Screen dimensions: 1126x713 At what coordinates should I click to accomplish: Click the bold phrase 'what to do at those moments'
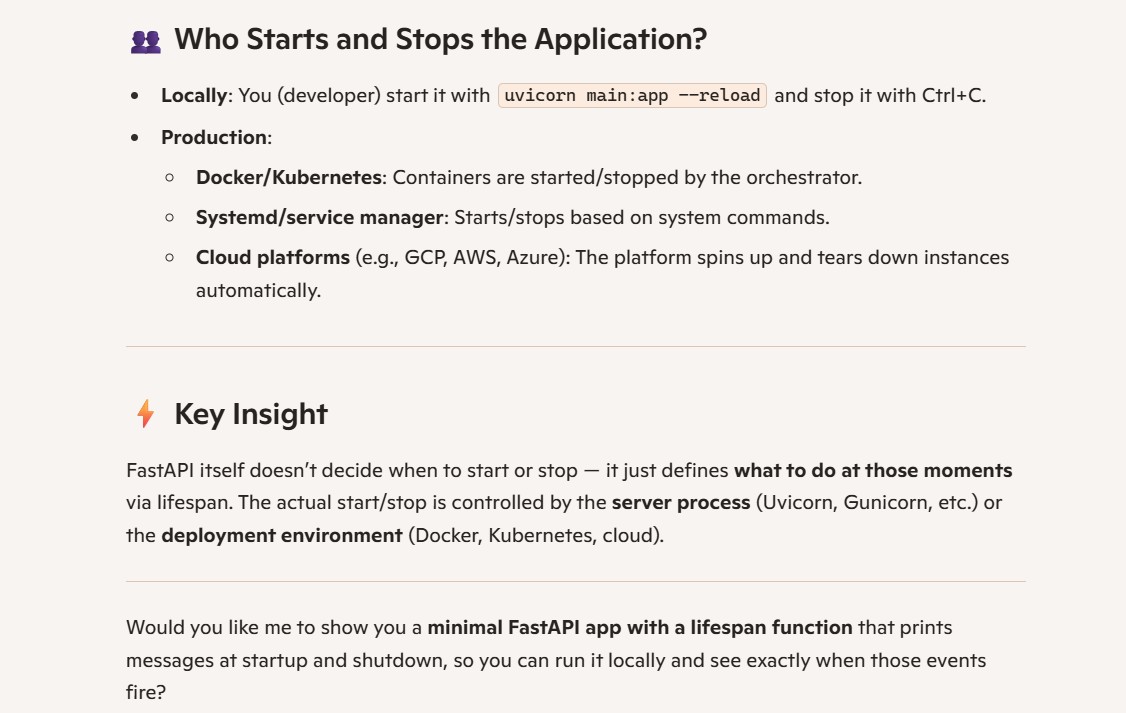click(x=873, y=470)
